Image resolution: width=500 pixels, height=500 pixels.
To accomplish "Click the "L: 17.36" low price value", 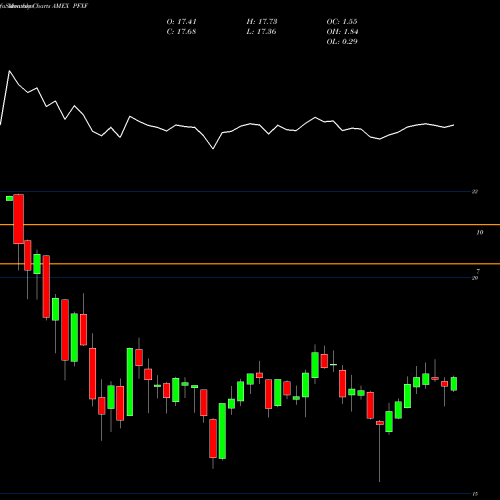I will (x=262, y=32).
